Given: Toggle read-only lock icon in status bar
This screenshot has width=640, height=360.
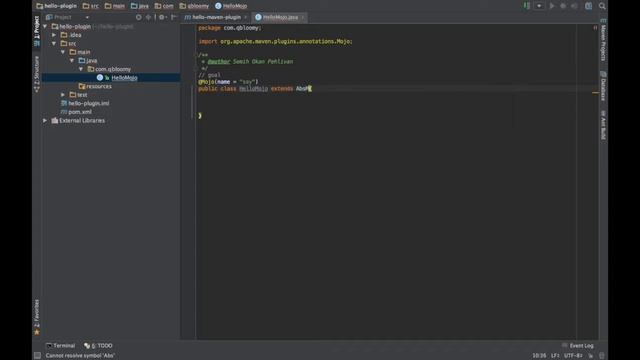Looking at the screenshot, I should click(591, 356).
